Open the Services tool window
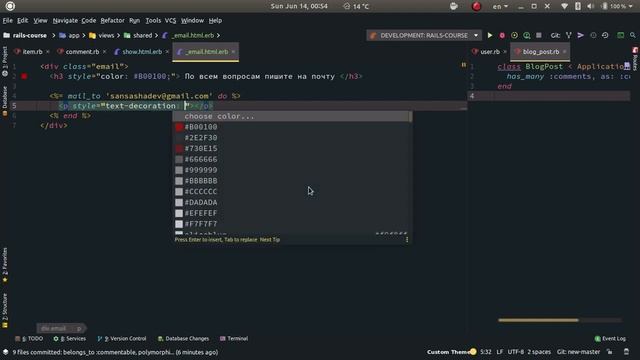Screen dimensions: 640x360 pos(70,338)
